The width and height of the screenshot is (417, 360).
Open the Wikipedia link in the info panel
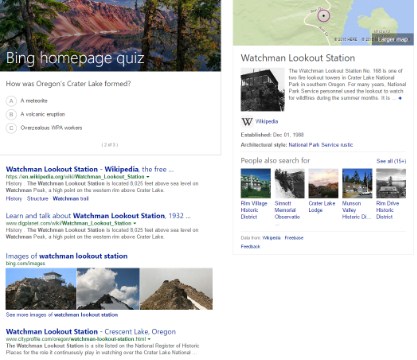[267, 121]
